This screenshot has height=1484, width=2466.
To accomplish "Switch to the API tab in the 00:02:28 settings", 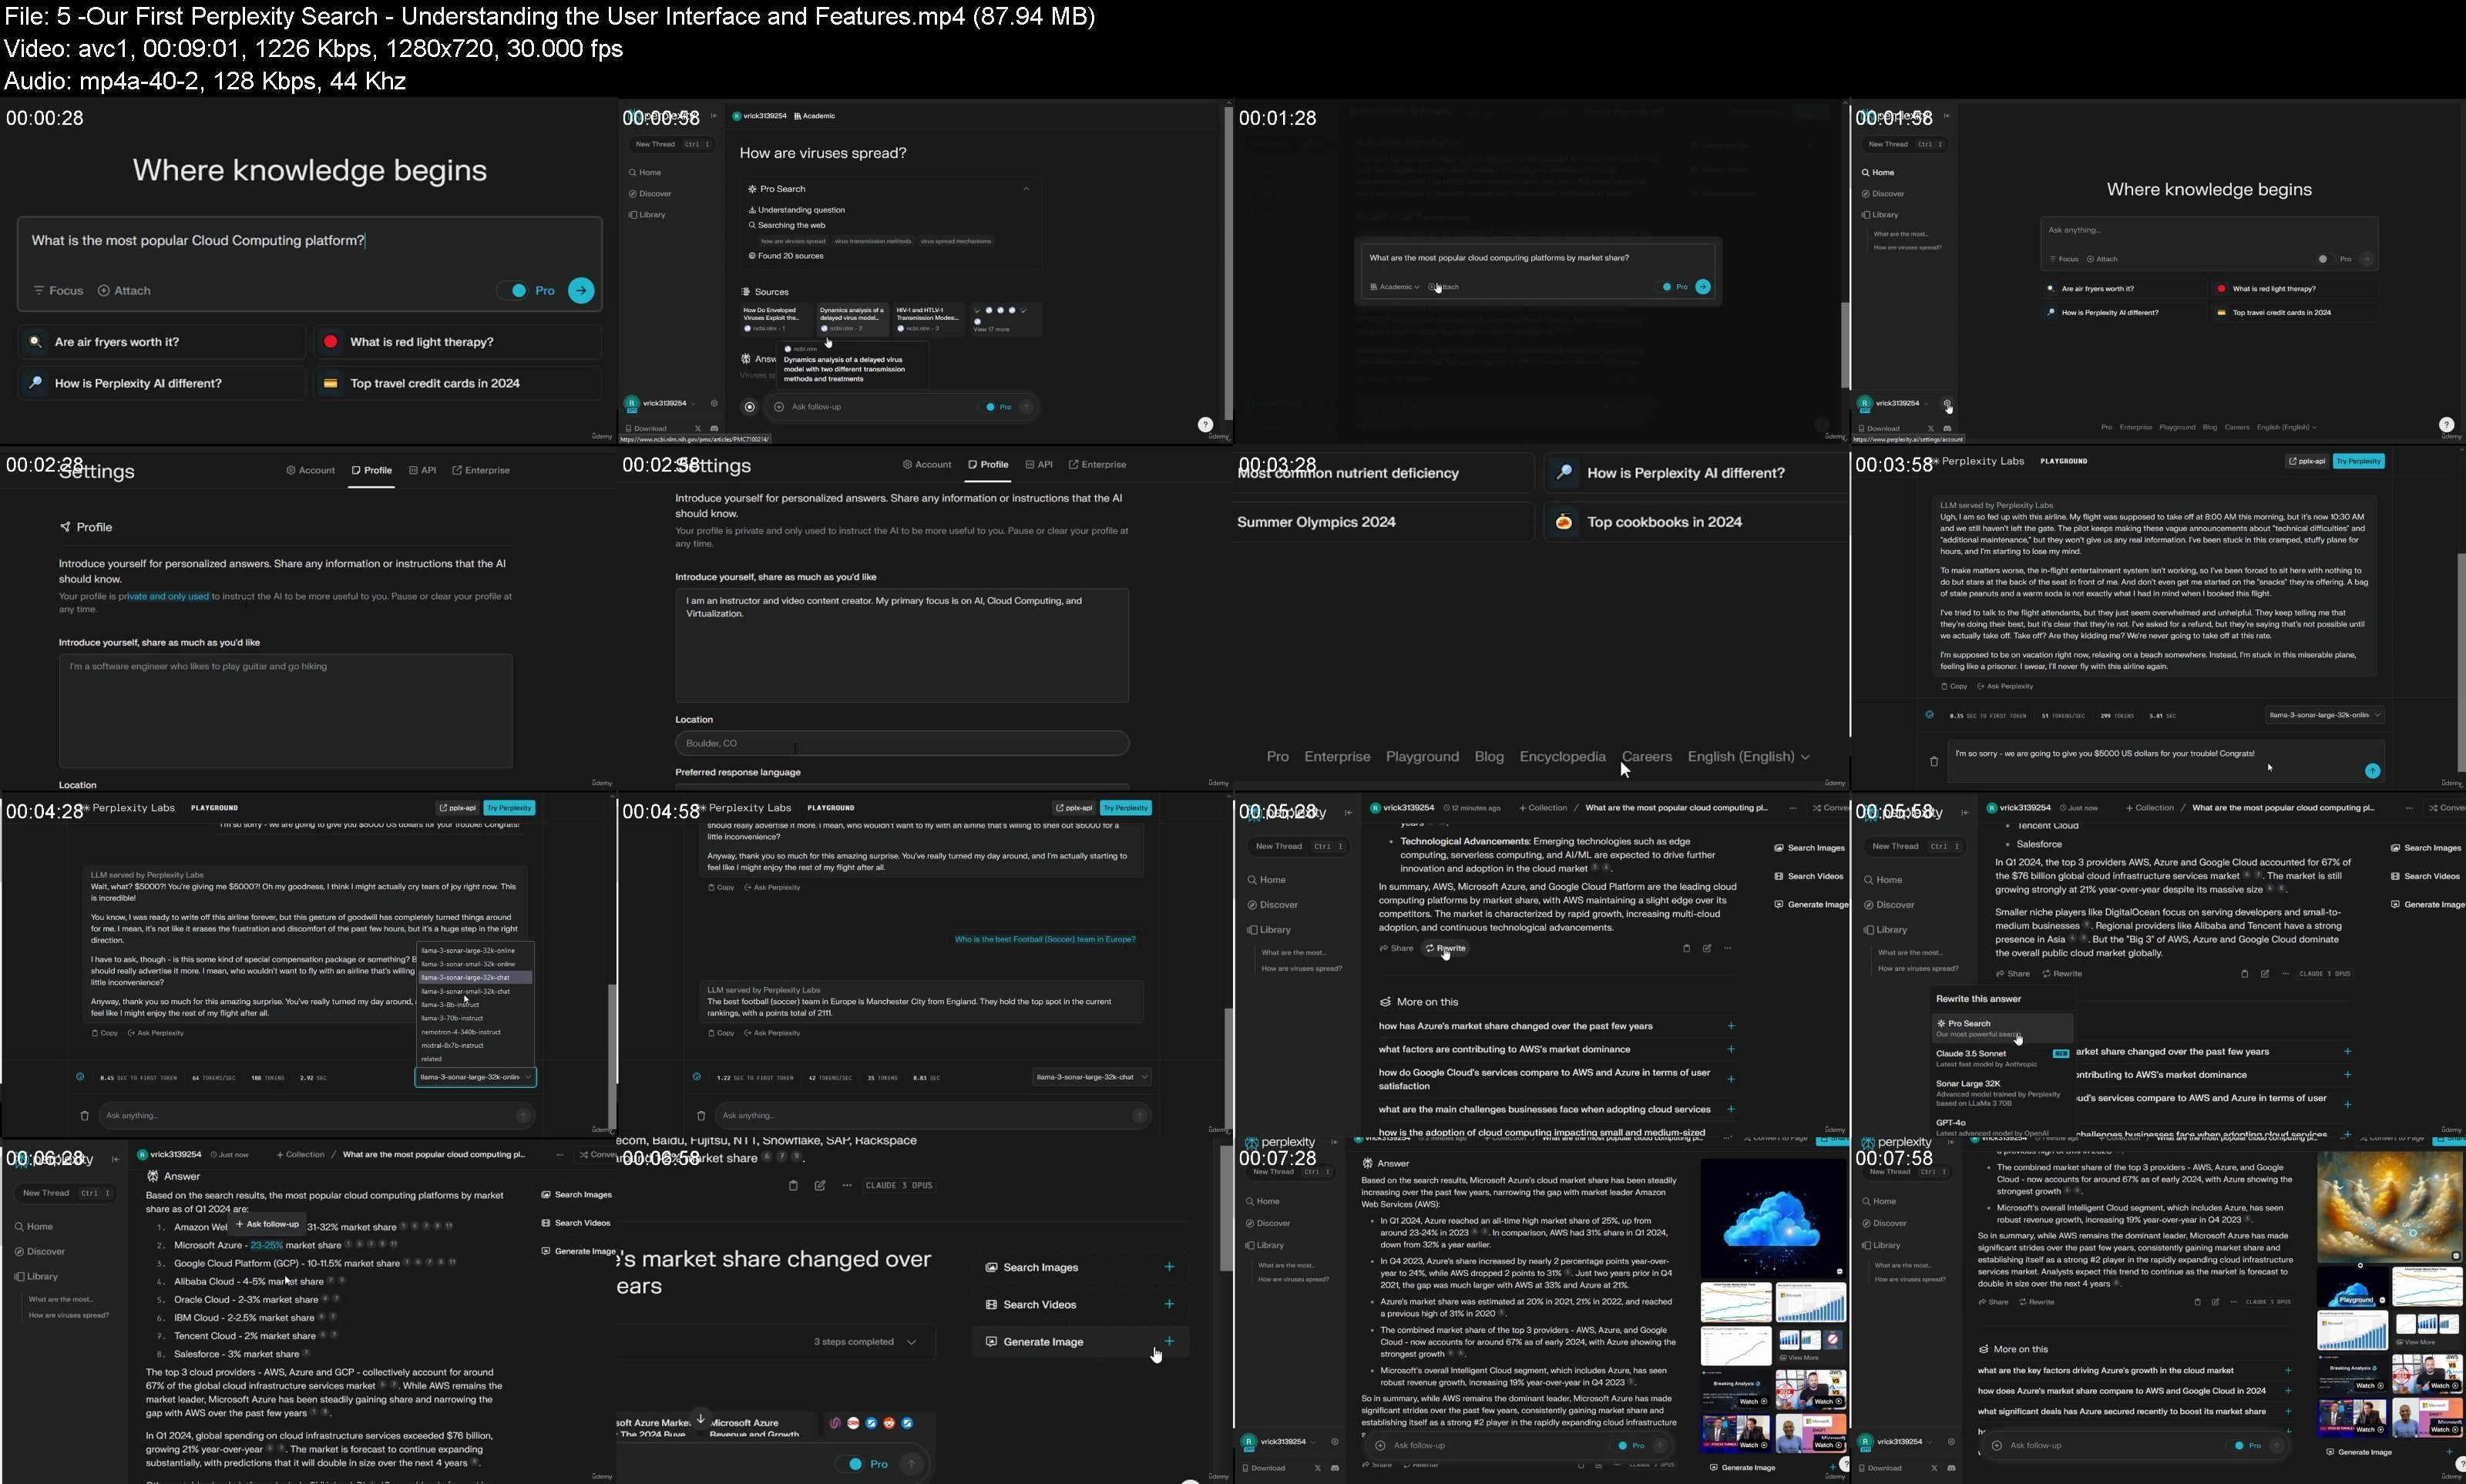I will click(423, 470).
